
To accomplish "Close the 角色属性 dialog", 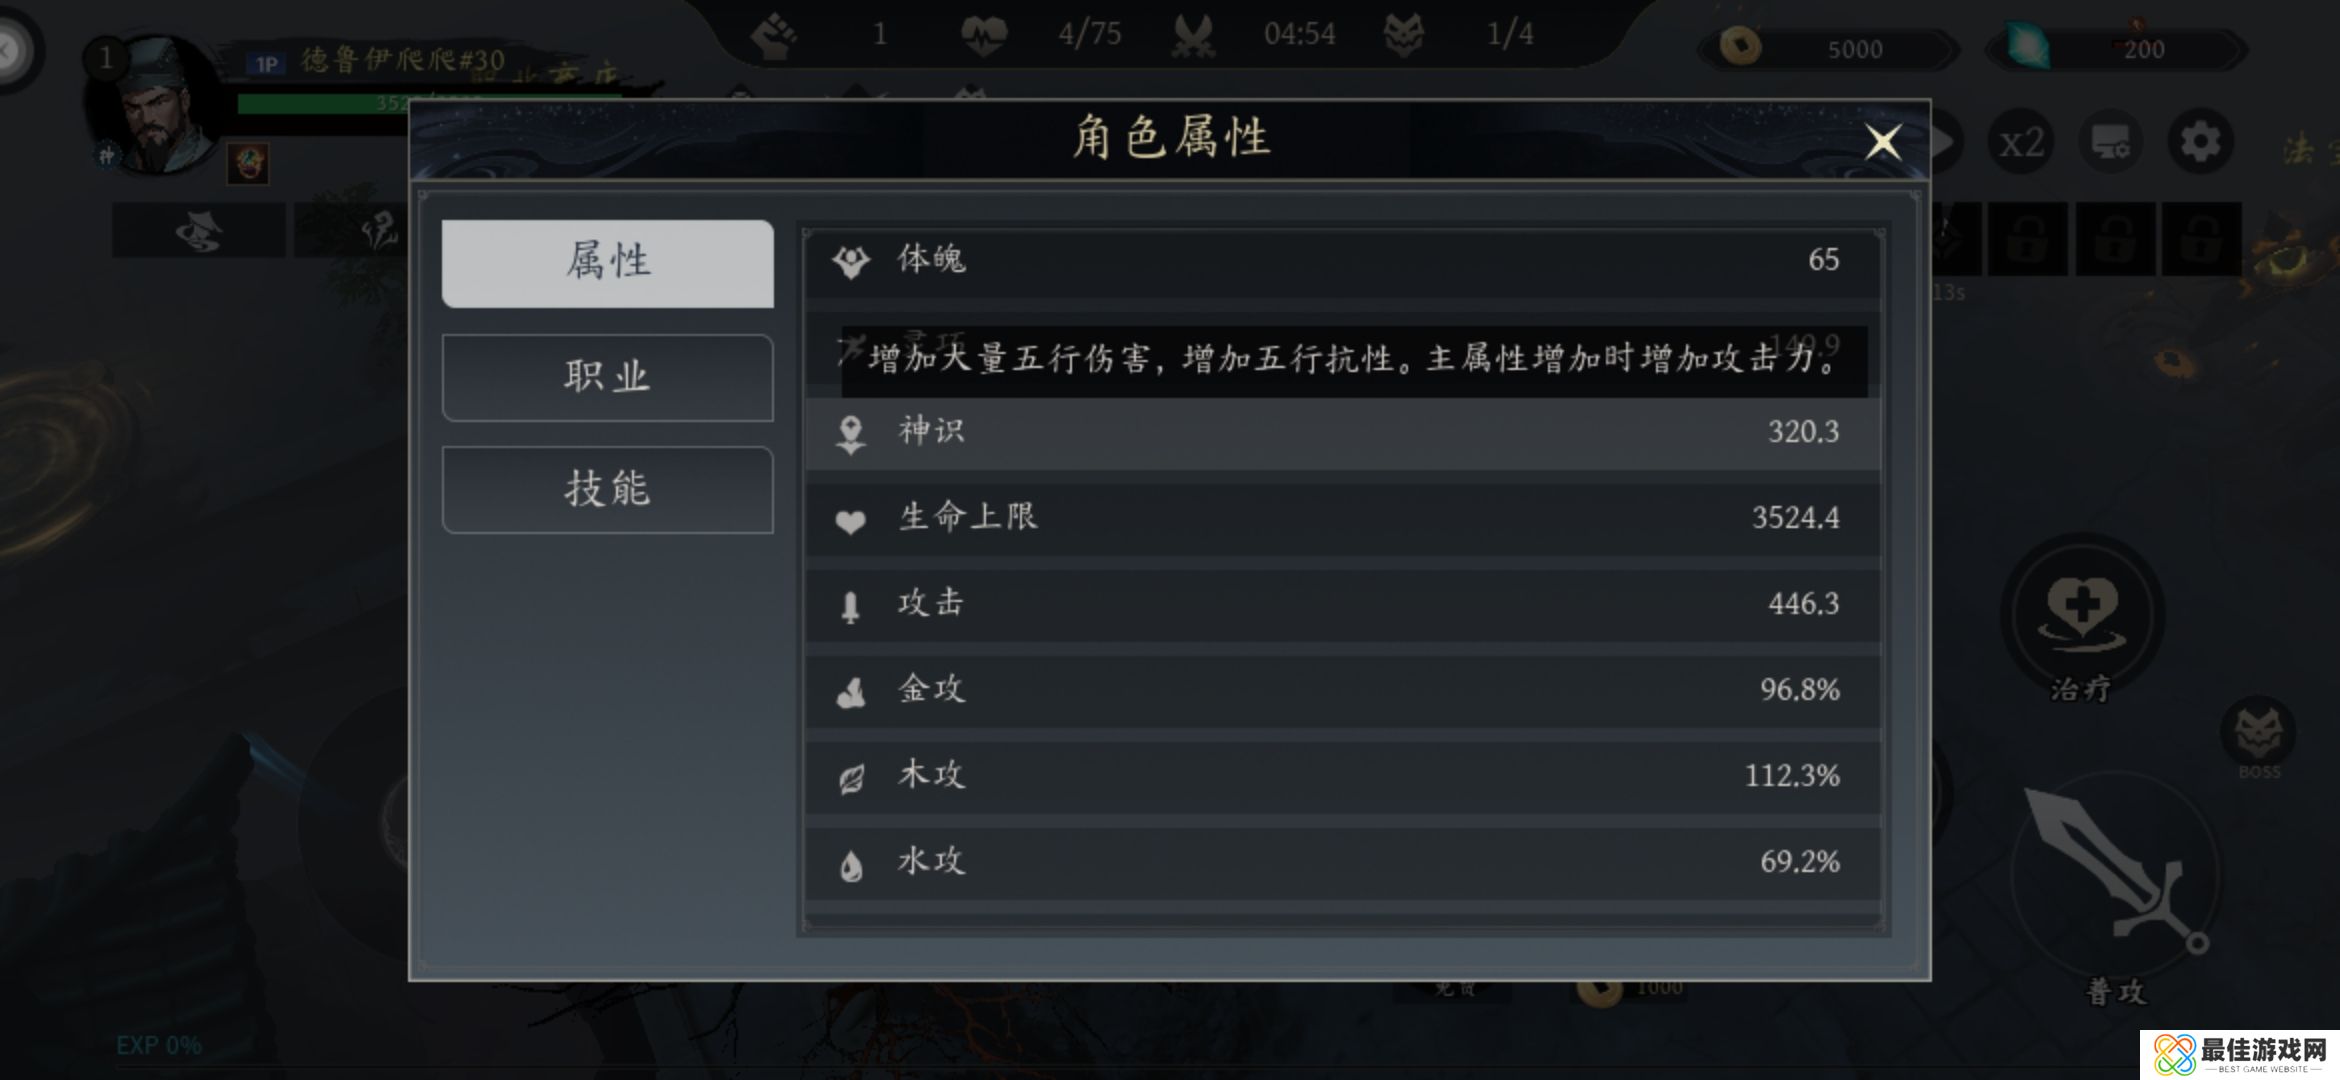I will pyautogui.click(x=1882, y=142).
